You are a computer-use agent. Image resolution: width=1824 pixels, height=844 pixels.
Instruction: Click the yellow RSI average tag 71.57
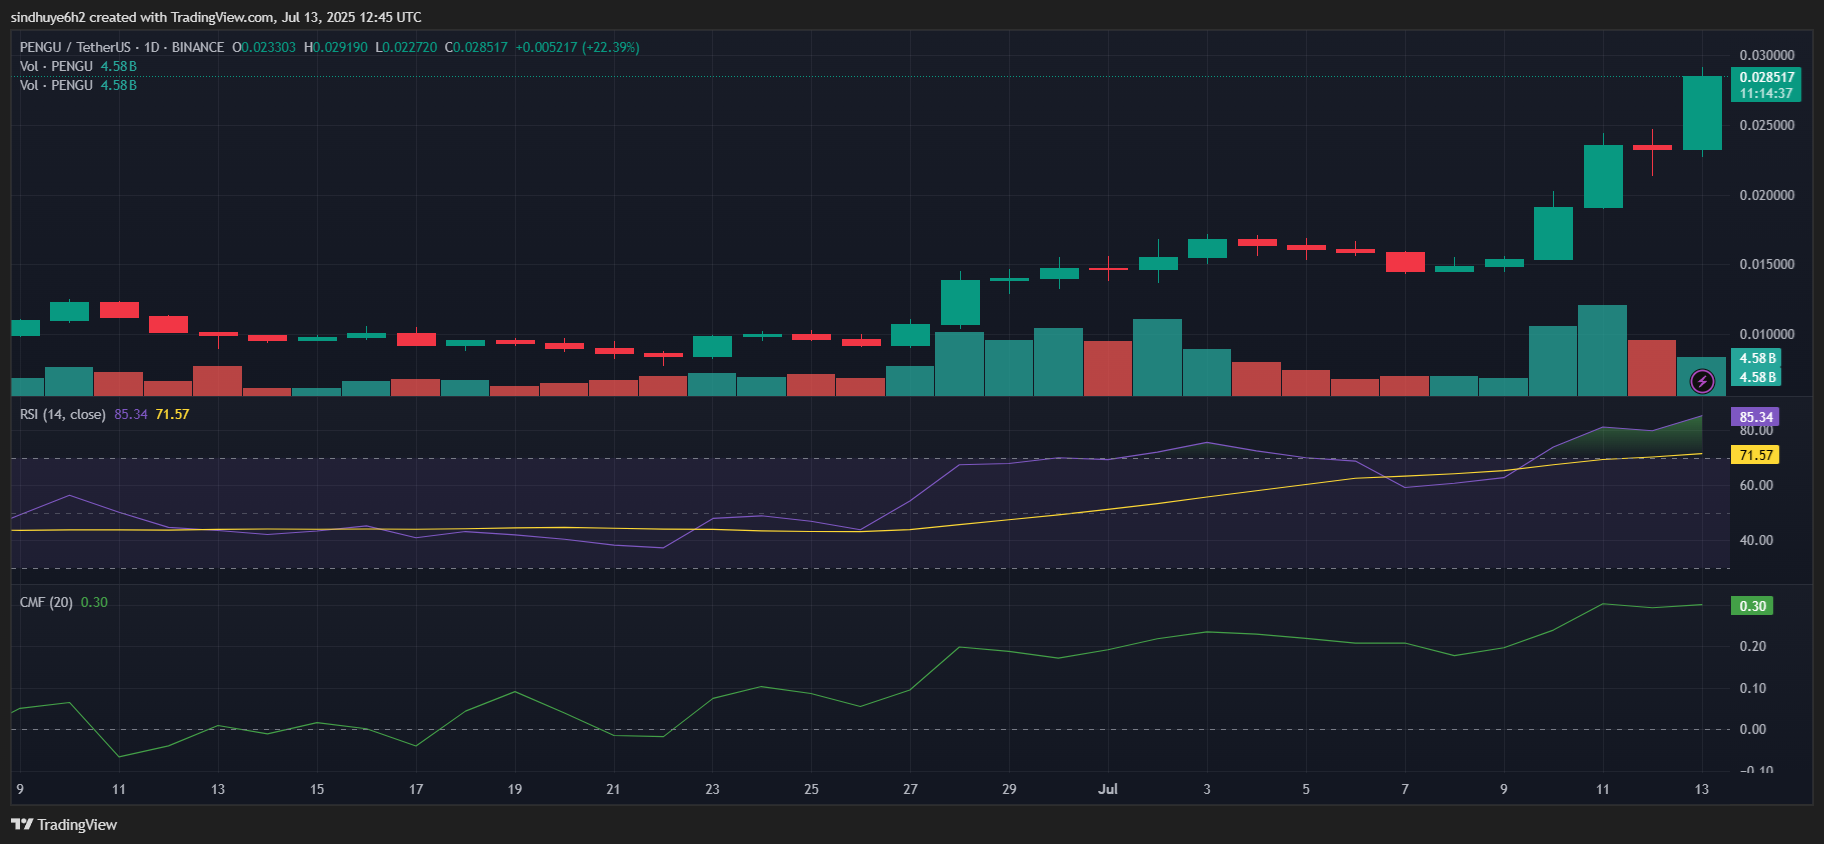[1755, 455]
